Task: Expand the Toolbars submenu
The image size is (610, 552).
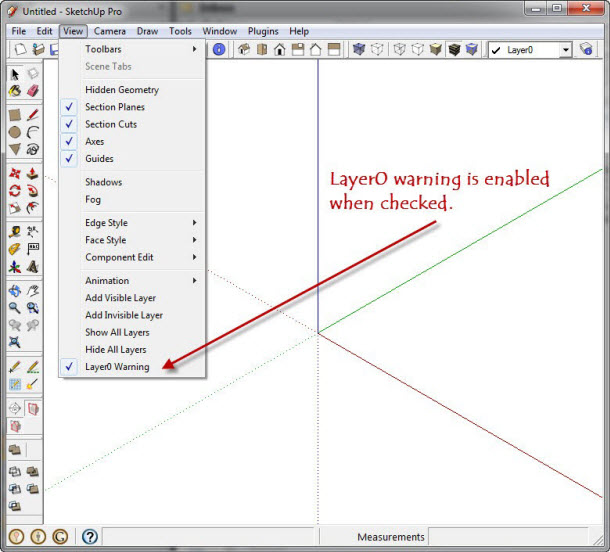Action: click(x=132, y=49)
